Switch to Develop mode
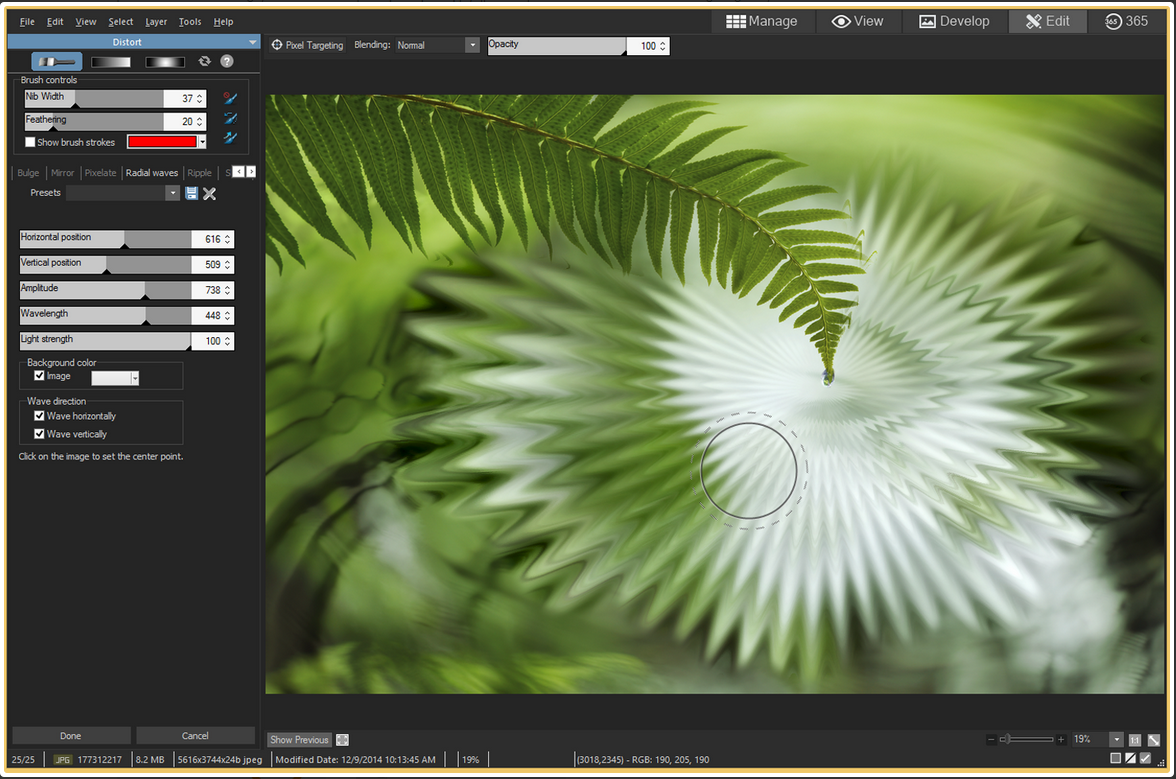1176x779 pixels. click(954, 21)
